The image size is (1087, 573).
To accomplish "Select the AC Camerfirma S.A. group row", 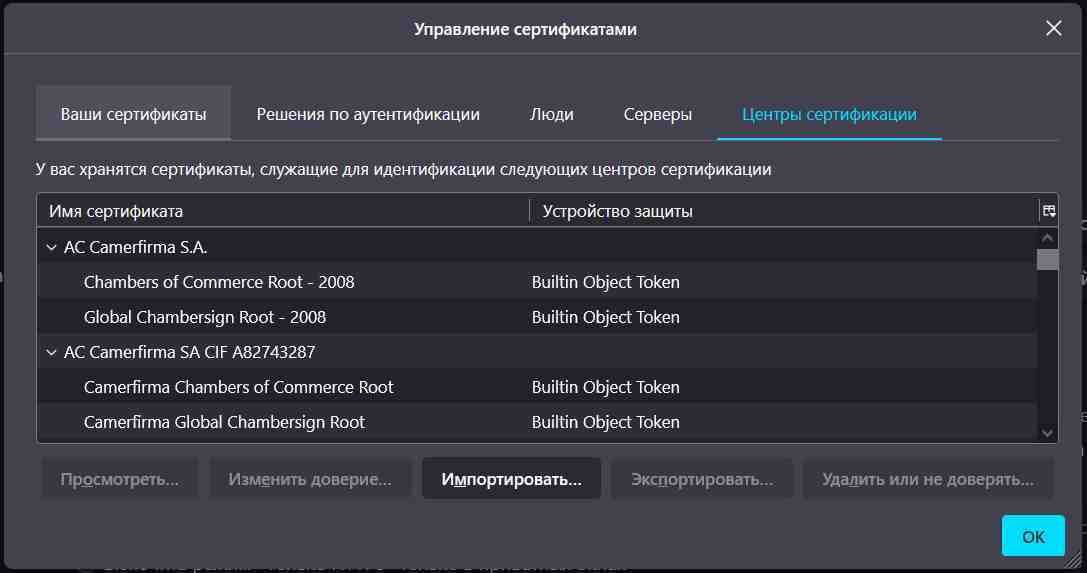I will coord(537,247).
